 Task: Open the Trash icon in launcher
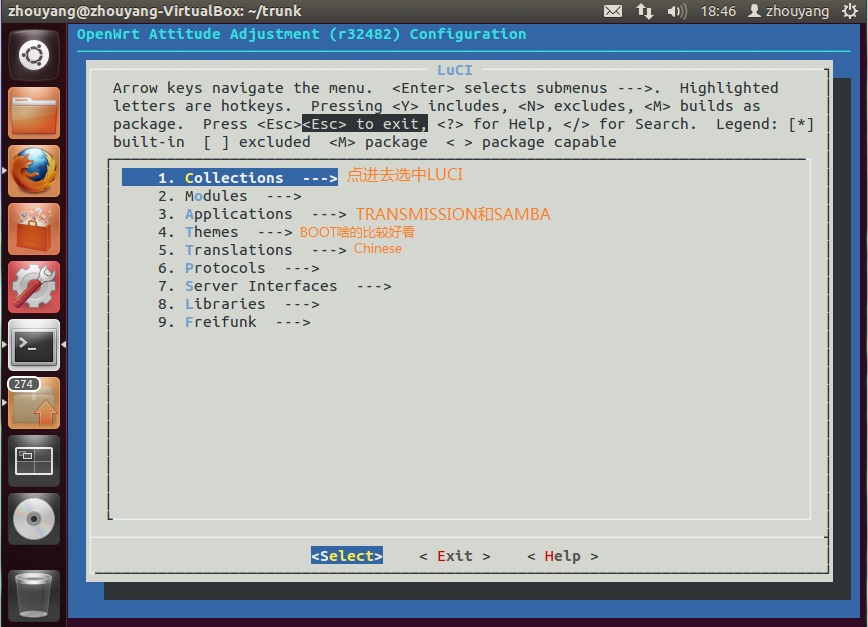point(34,595)
